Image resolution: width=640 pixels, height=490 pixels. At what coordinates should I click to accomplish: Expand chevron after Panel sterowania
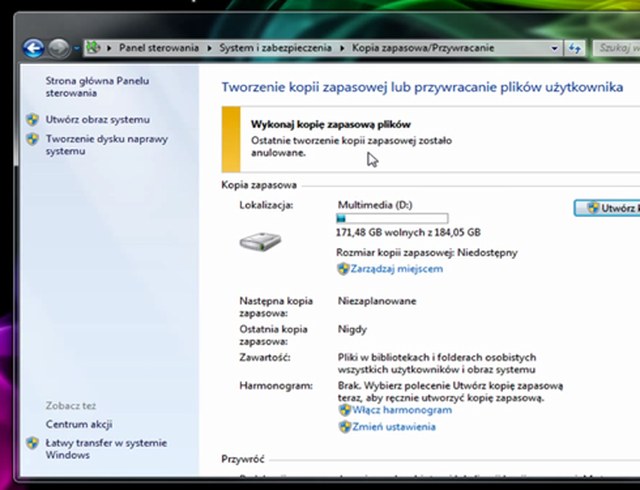(209, 48)
